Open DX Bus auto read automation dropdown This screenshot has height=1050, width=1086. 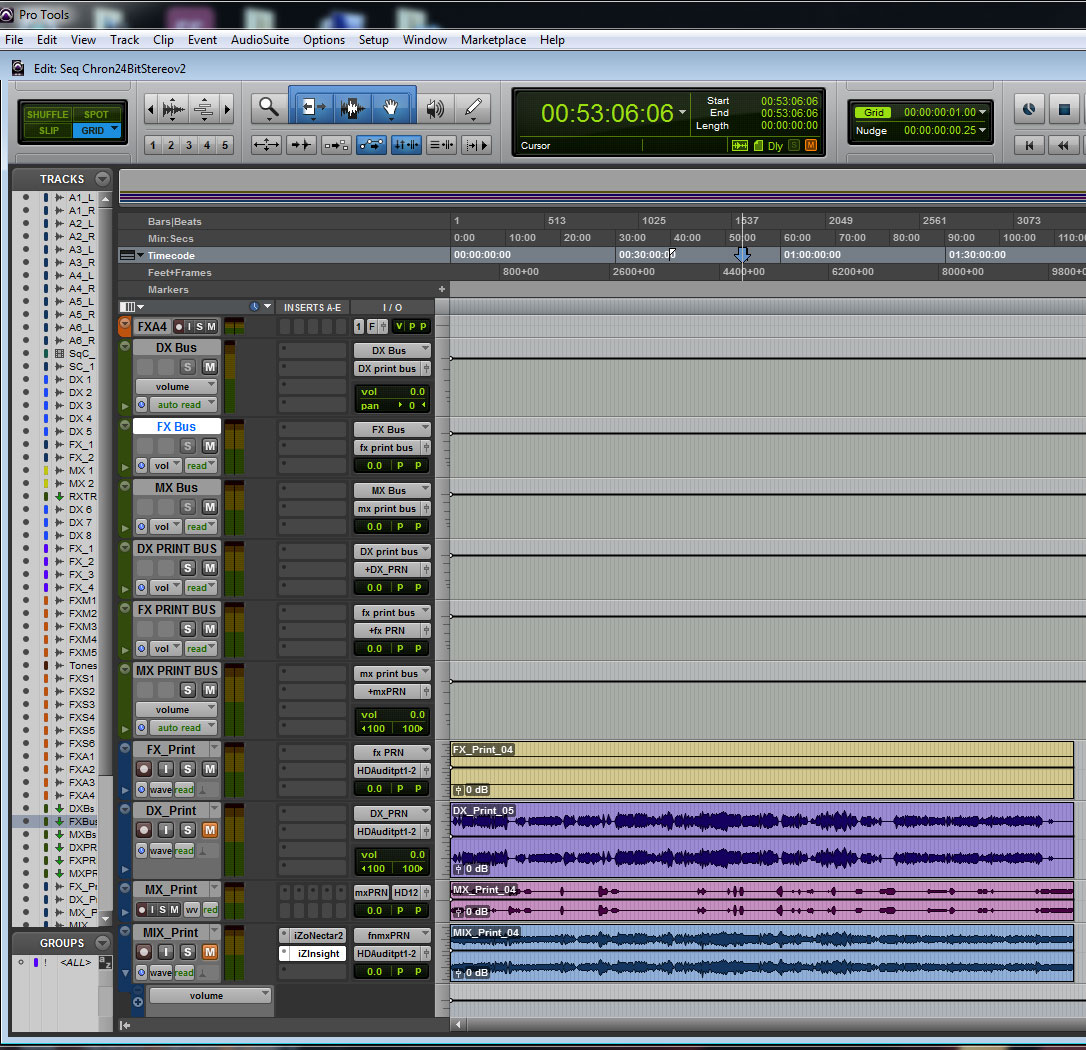click(184, 404)
